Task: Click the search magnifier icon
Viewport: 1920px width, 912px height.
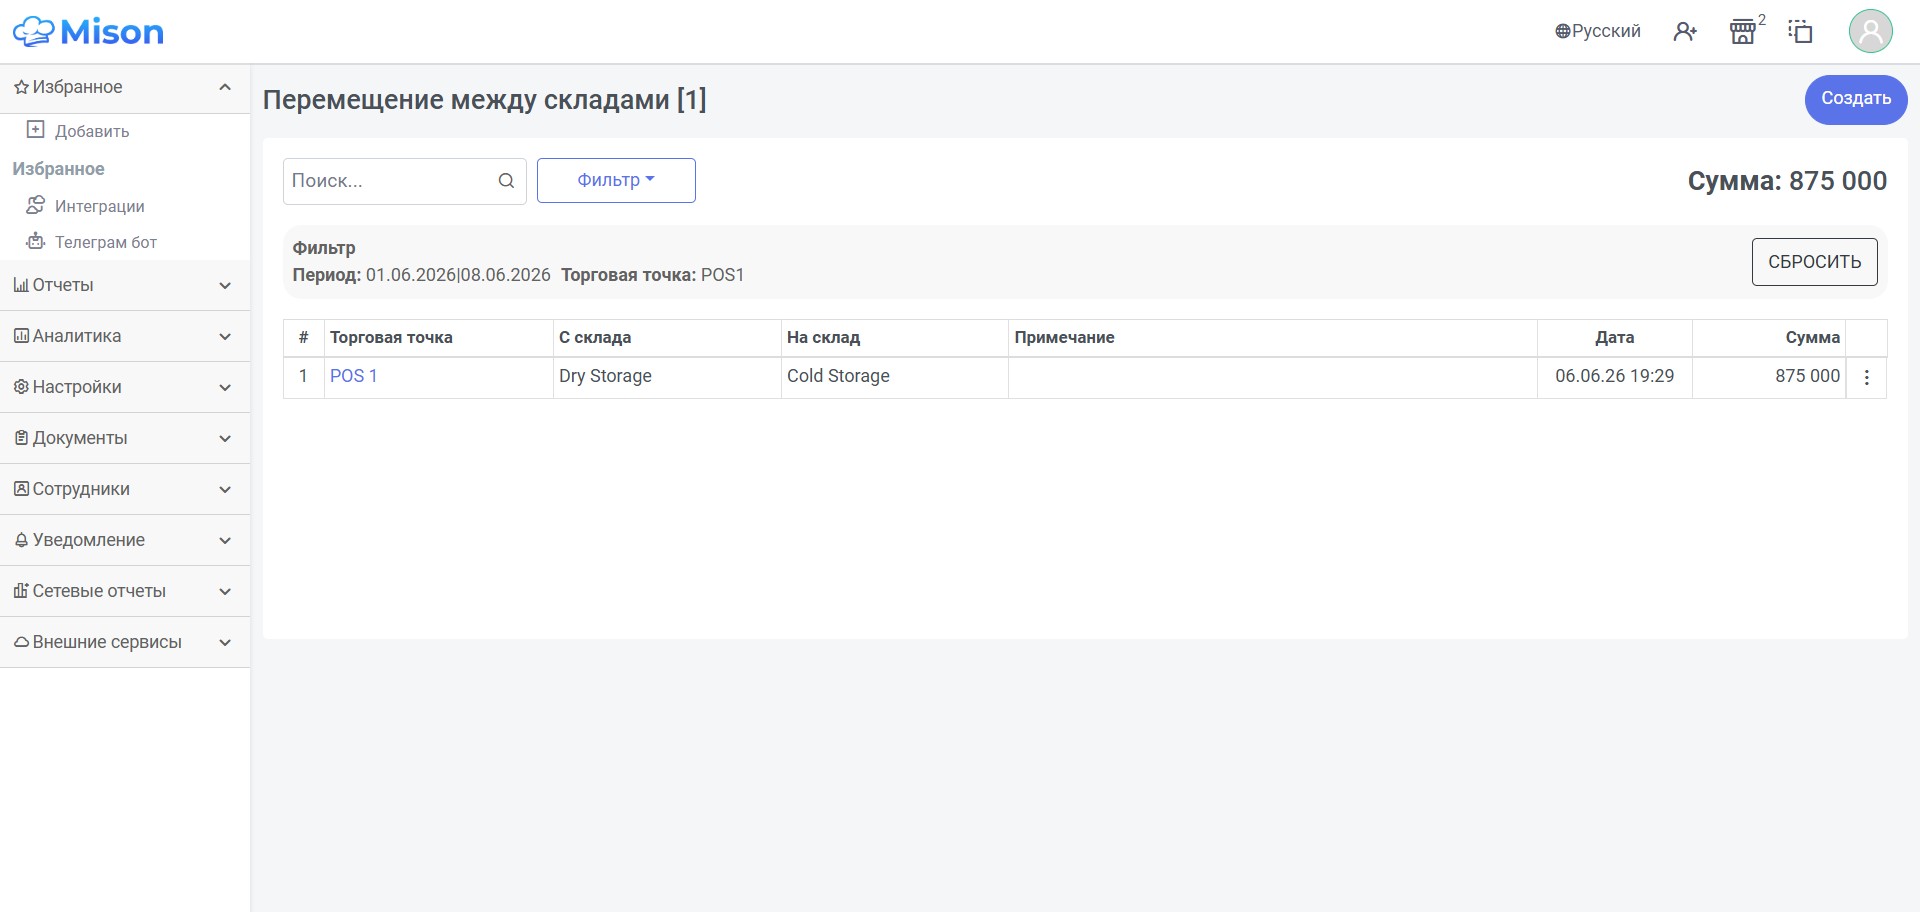Action: (x=506, y=181)
